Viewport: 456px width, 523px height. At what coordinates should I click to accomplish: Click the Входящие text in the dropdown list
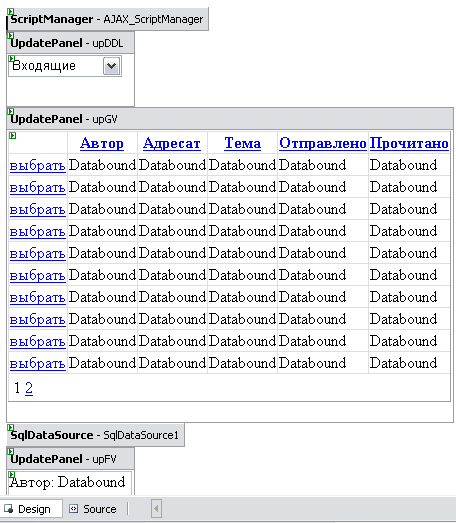click(44, 66)
